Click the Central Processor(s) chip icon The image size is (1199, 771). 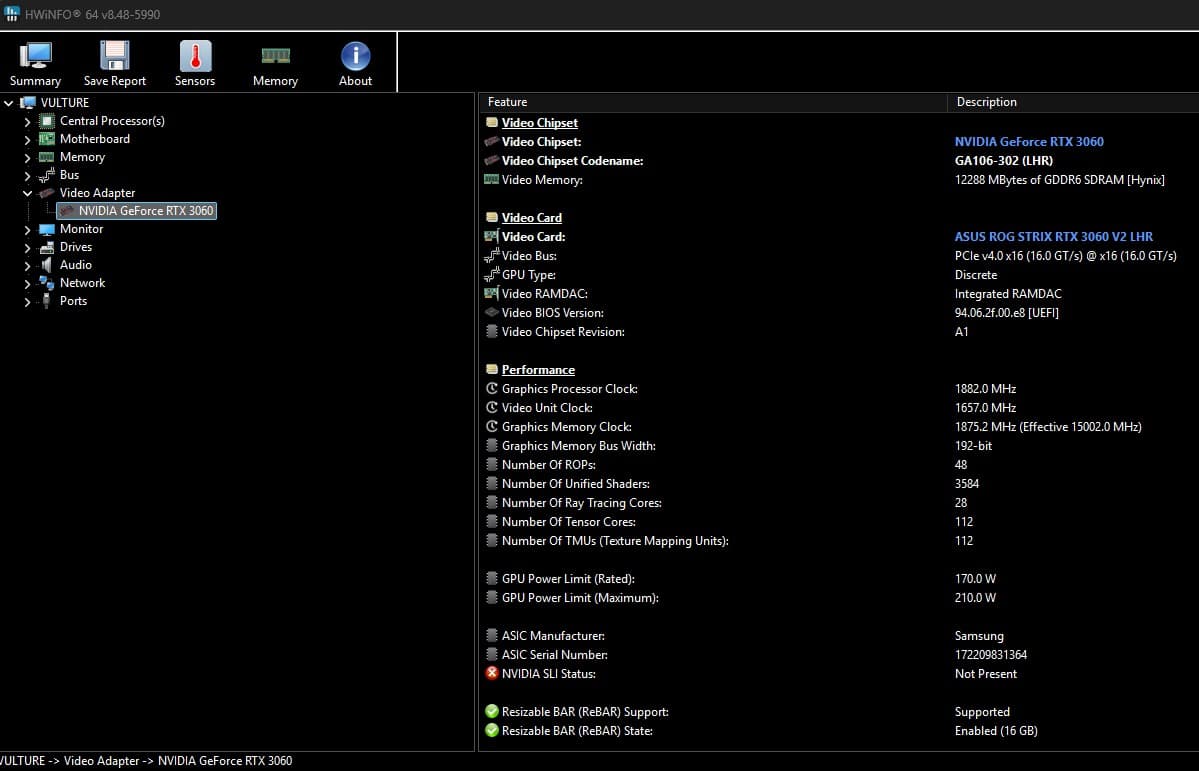pyautogui.click(x=47, y=121)
